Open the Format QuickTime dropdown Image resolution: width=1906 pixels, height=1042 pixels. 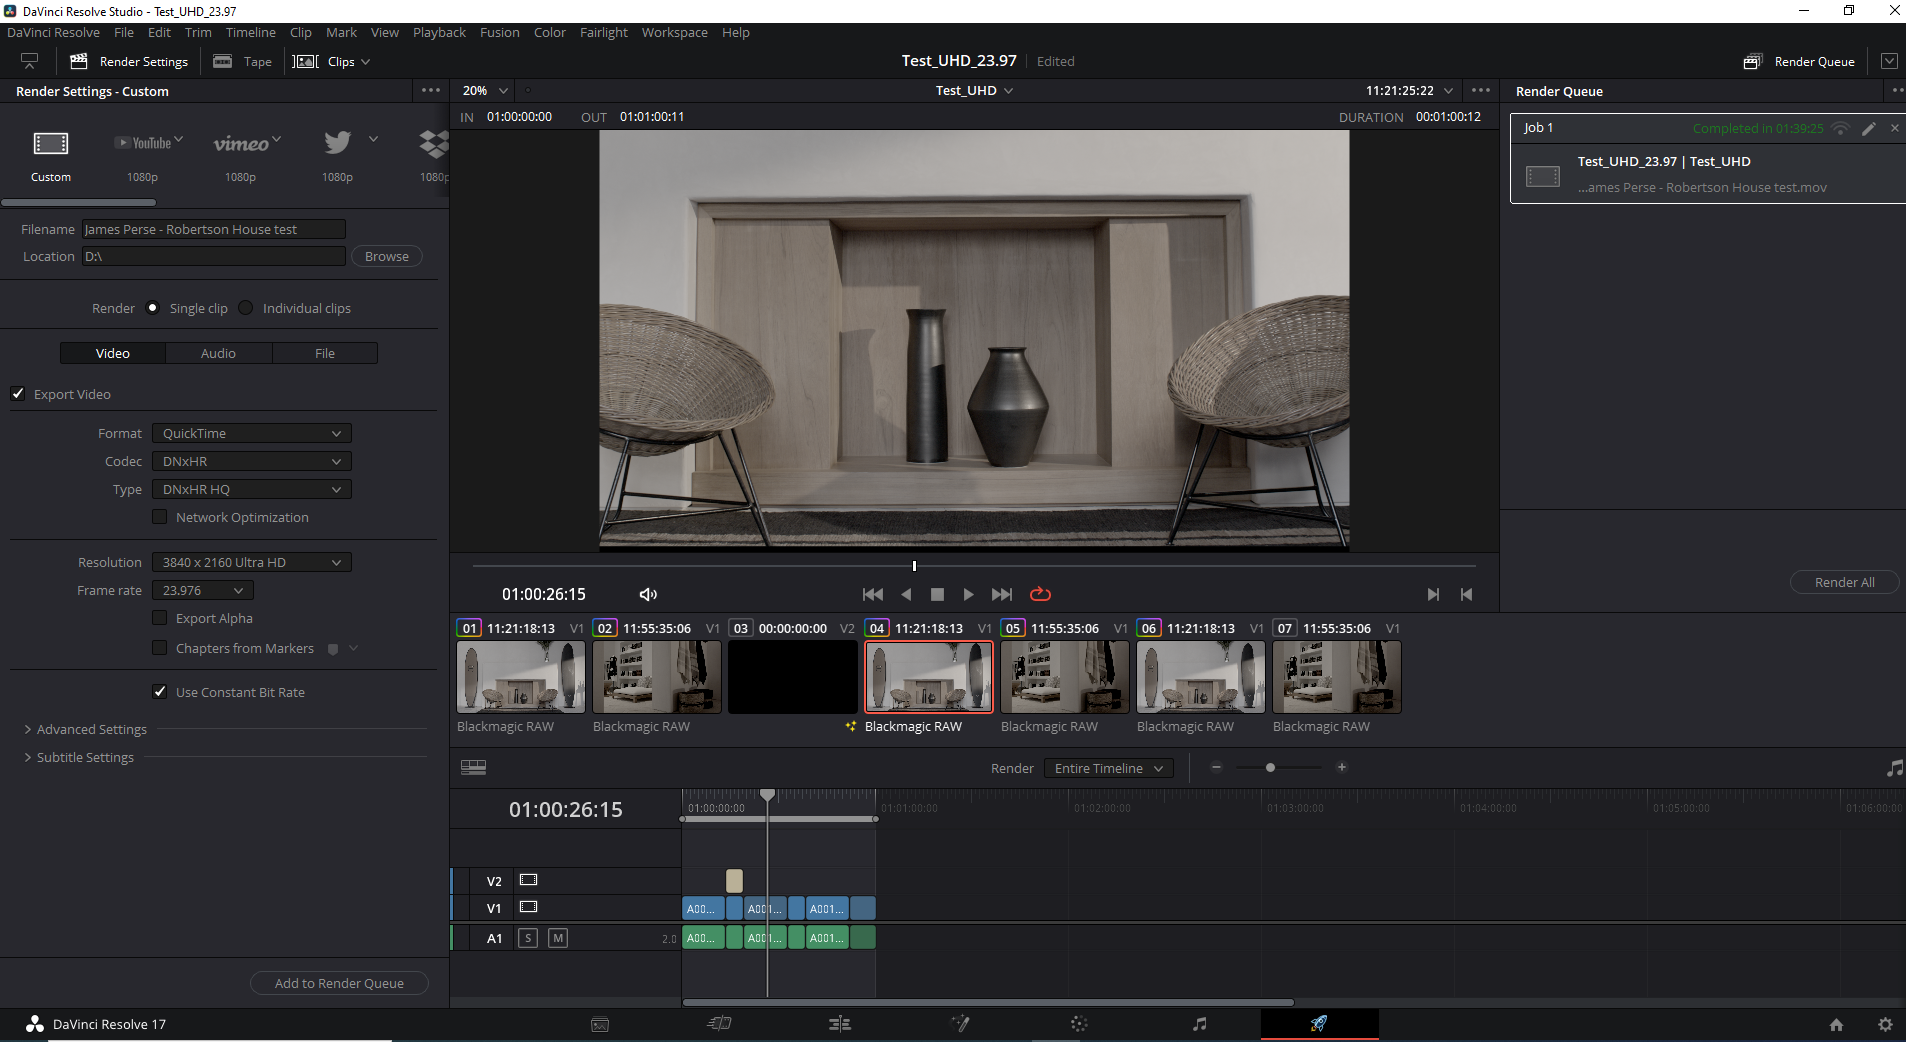point(252,433)
